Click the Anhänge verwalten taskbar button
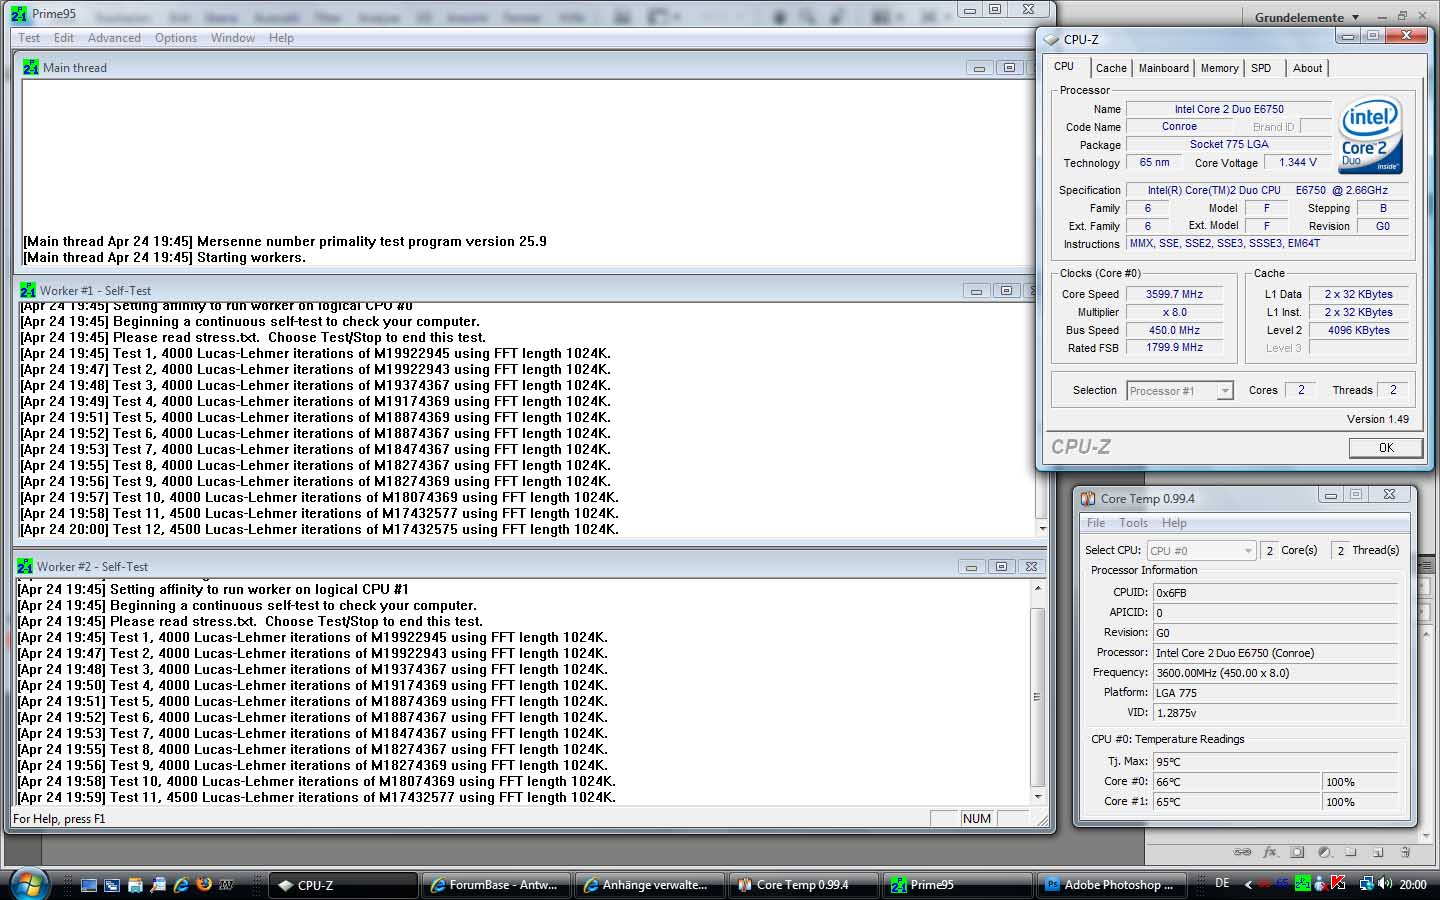Image resolution: width=1440 pixels, height=900 pixels. pyautogui.click(x=649, y=885)
